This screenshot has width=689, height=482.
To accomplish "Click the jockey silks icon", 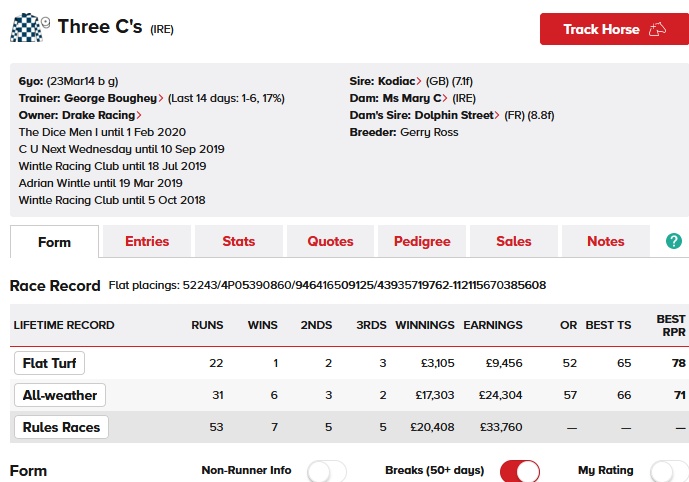I will point(25,27).
